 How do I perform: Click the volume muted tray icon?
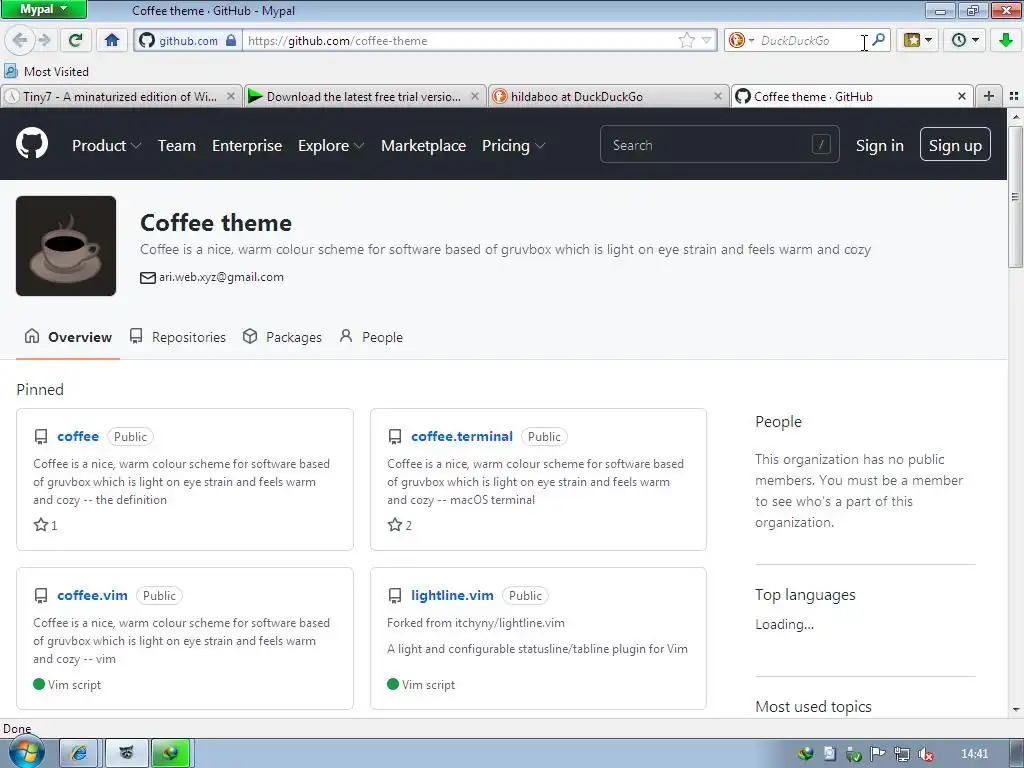pyautogui.click(x=925, y=754)
